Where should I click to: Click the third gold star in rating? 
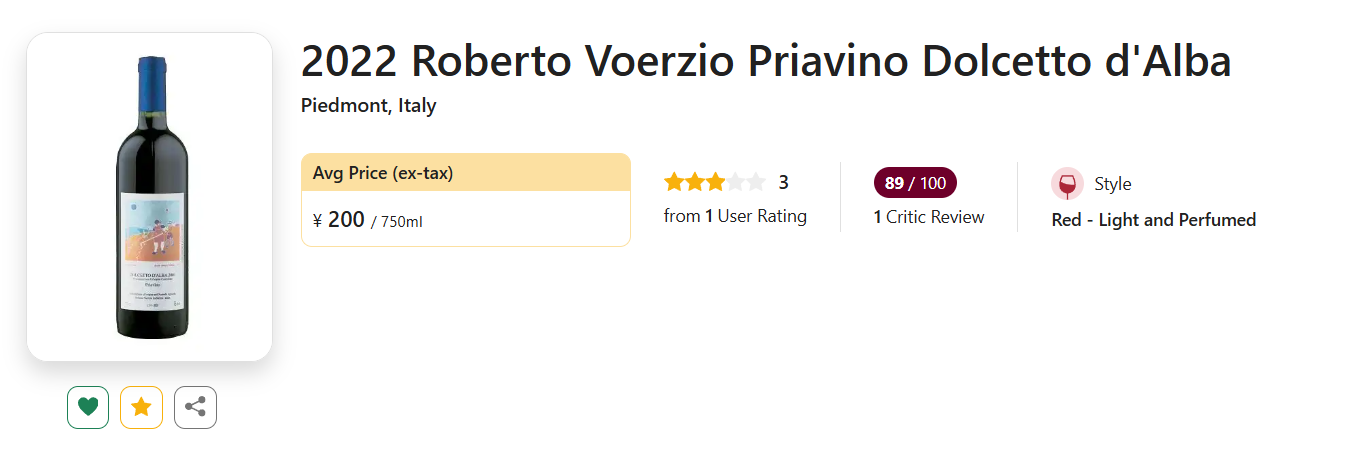point(715,182)
